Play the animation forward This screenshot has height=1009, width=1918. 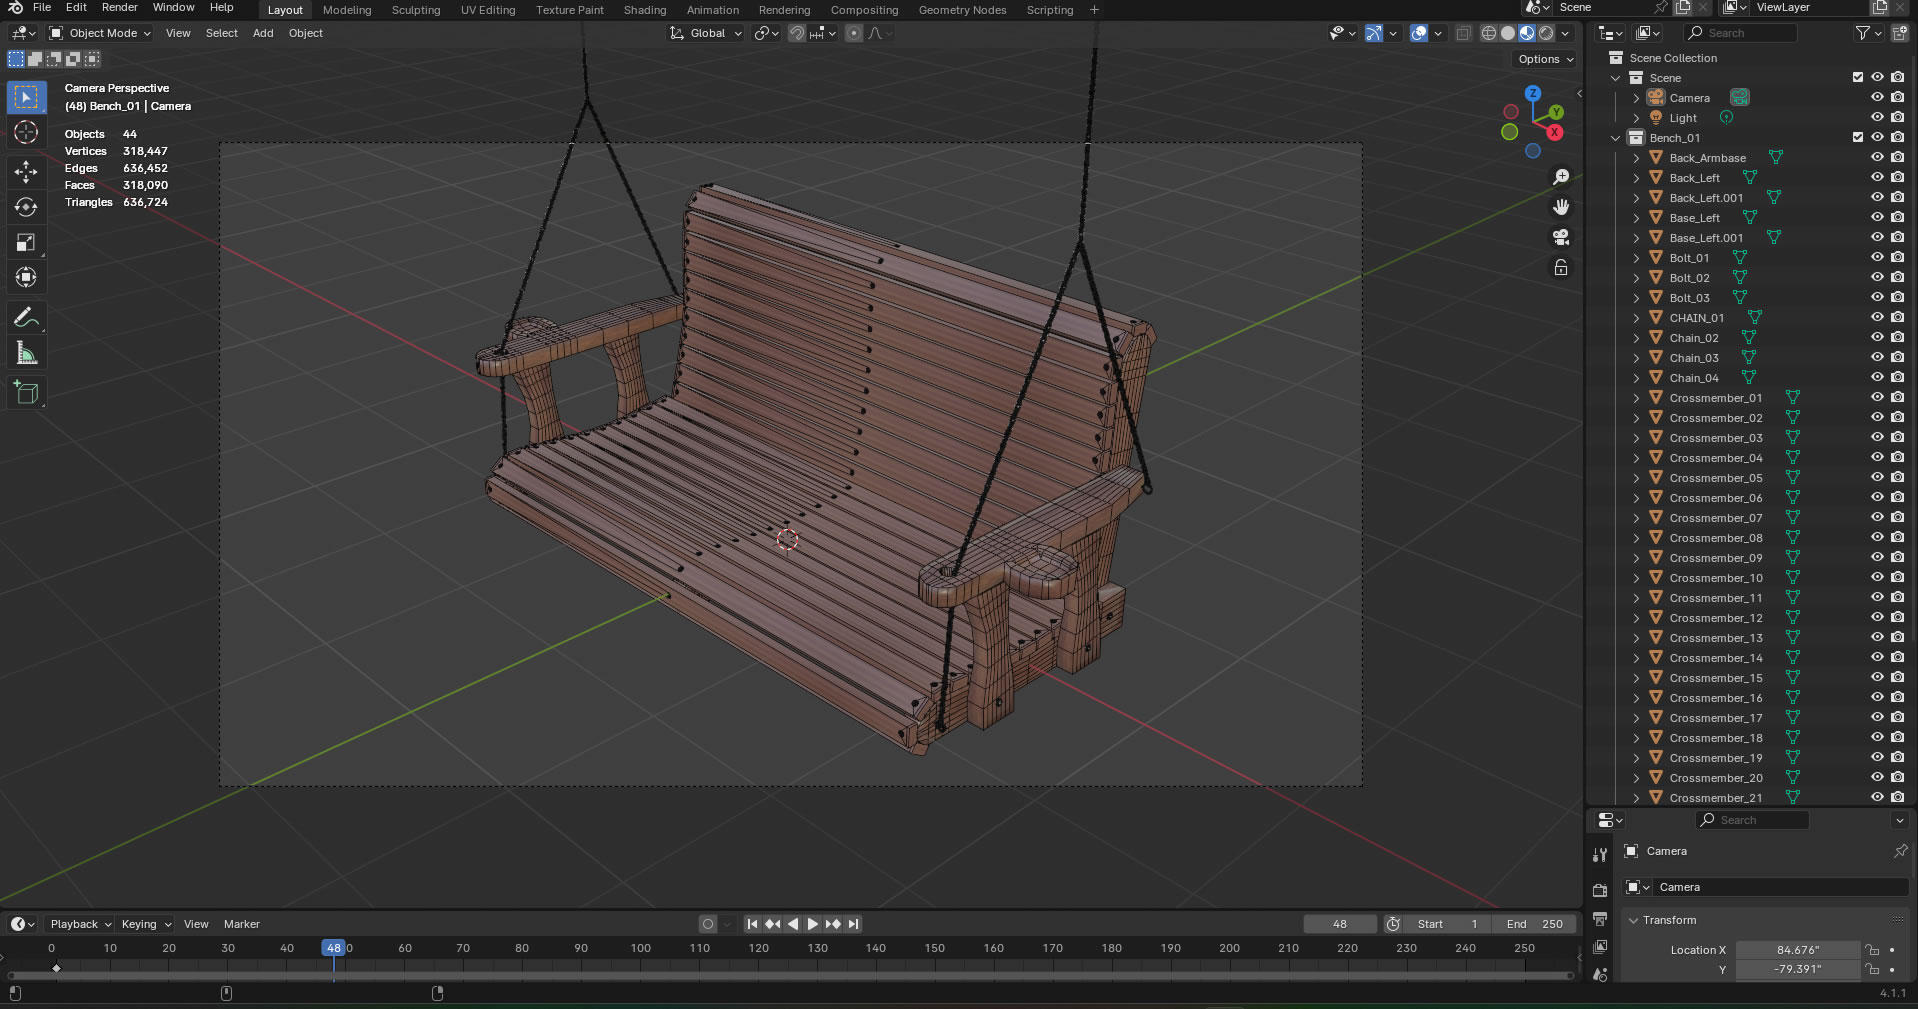[x=813, y=924]
